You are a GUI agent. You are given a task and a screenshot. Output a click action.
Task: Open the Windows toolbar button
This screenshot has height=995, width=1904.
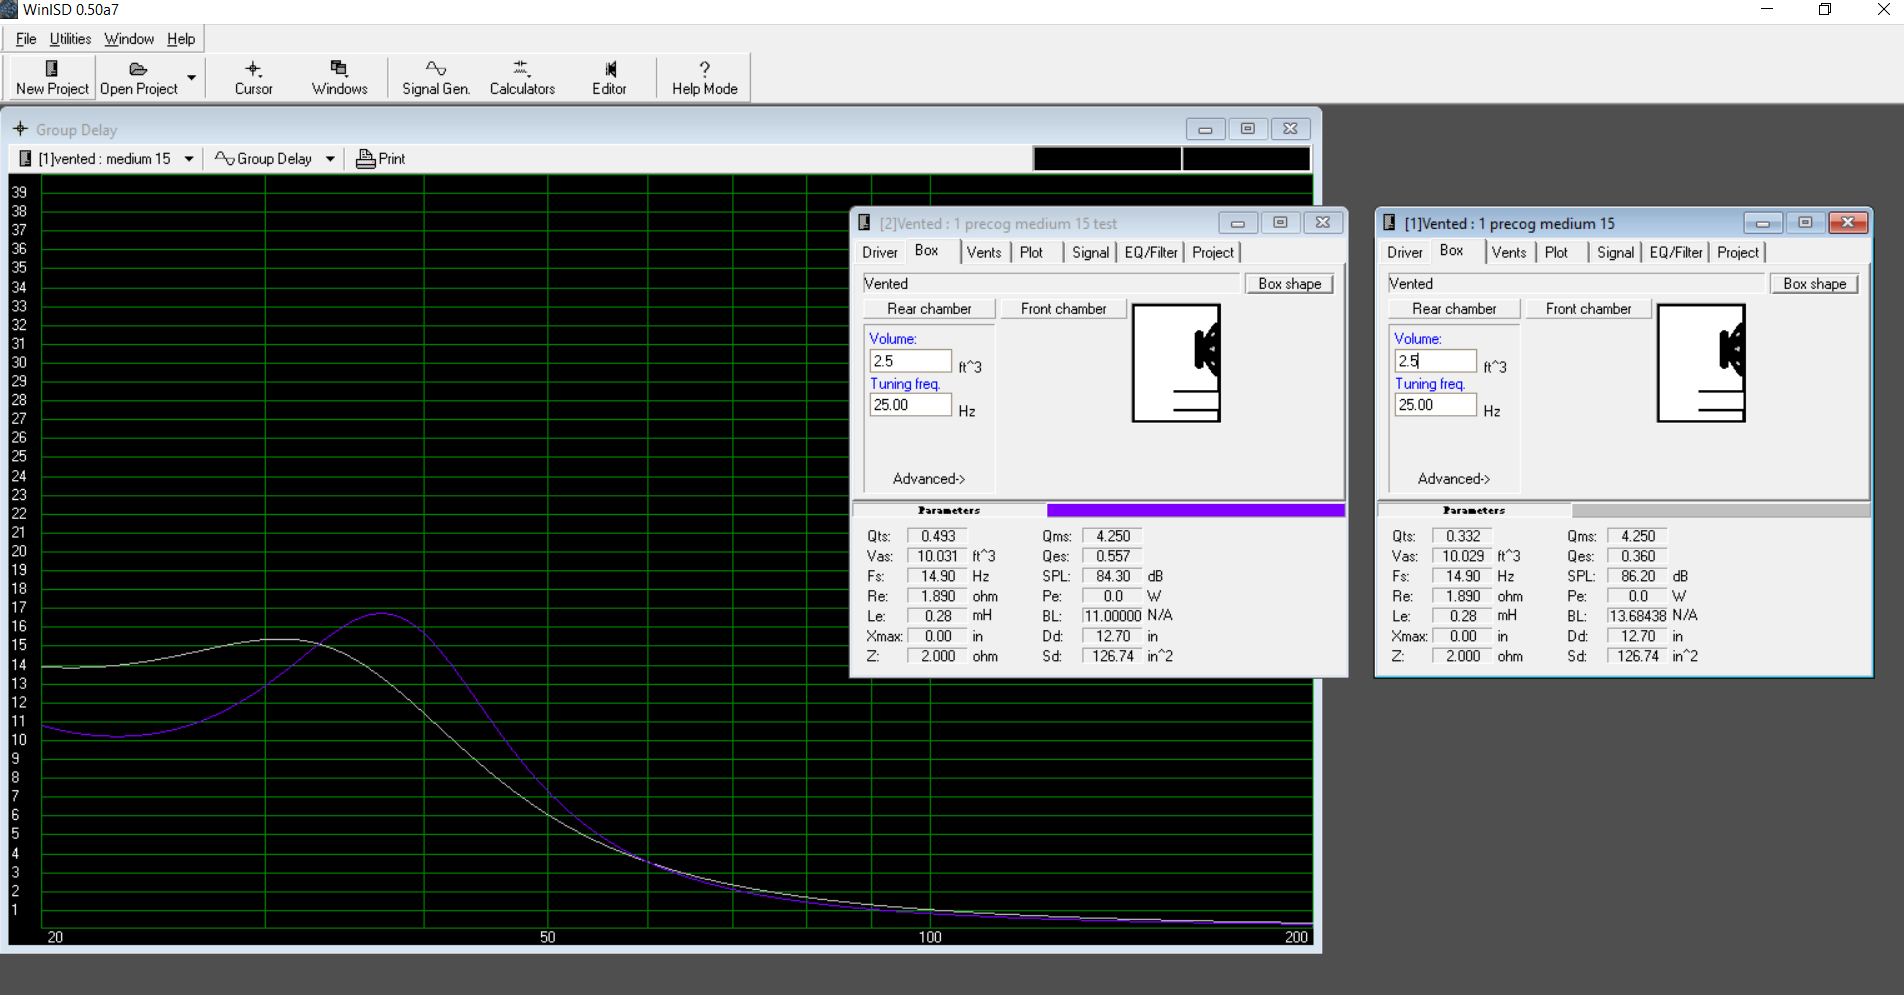click(339, 77)
